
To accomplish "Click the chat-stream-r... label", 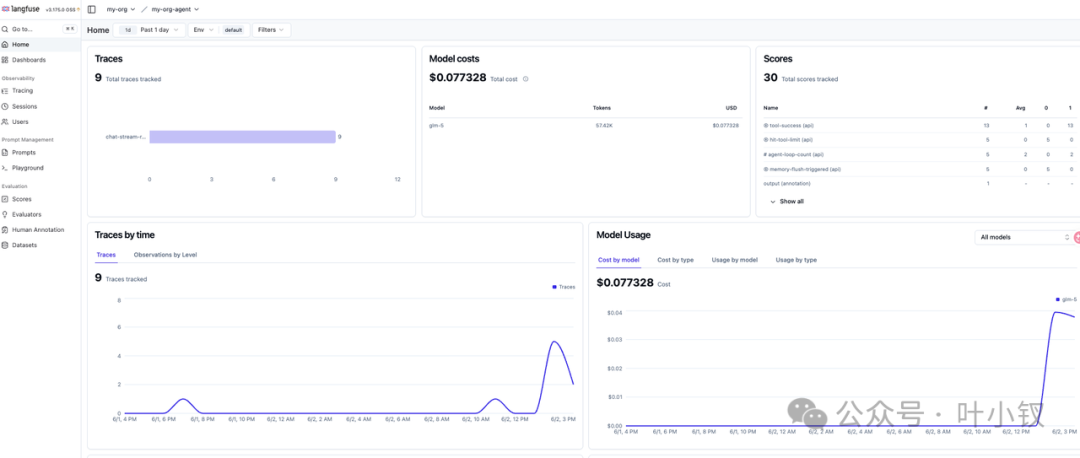I will point(125,137).
